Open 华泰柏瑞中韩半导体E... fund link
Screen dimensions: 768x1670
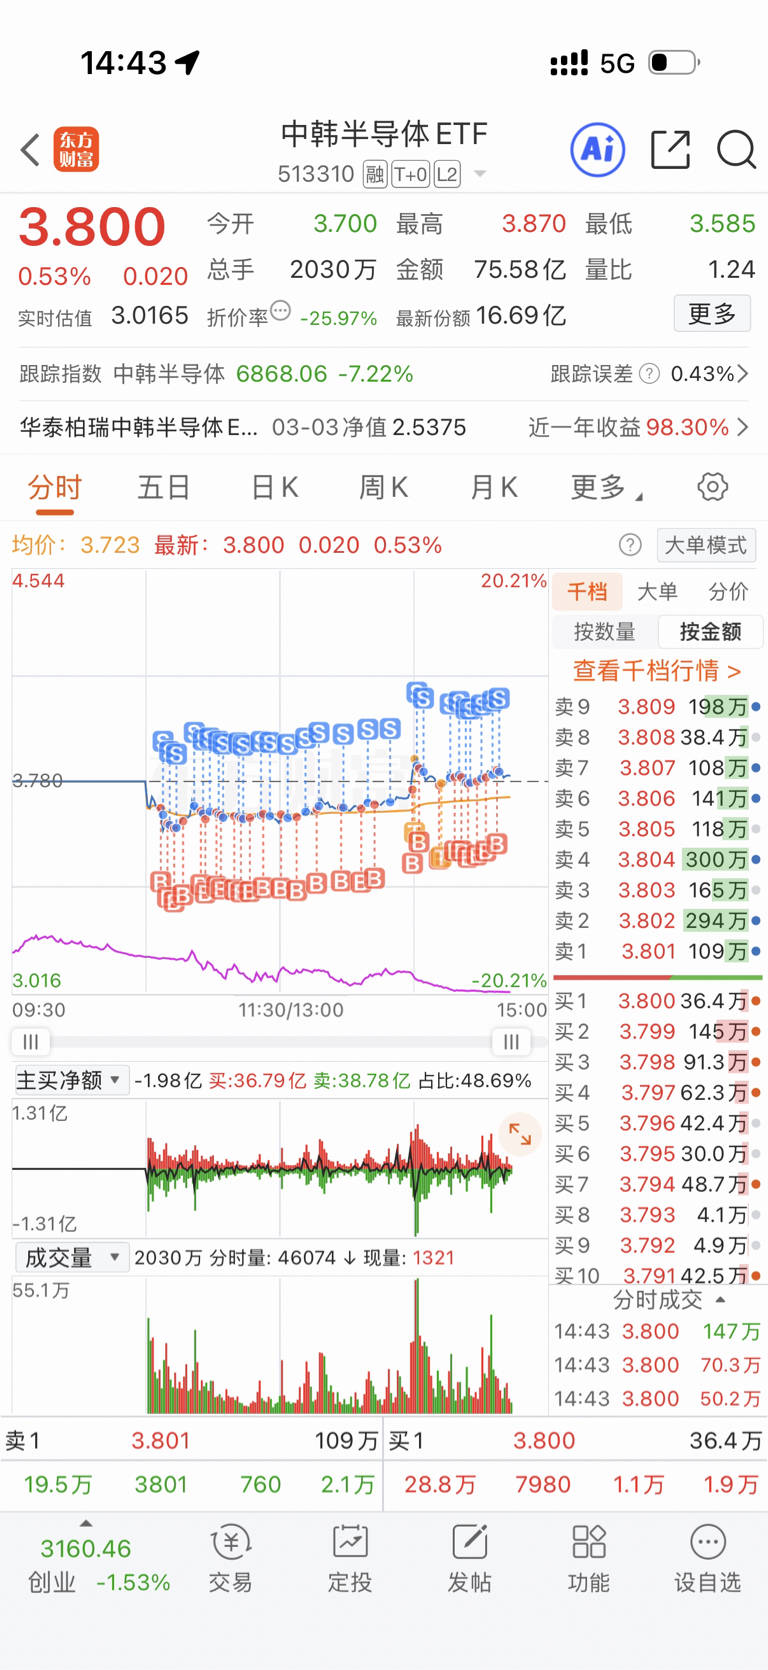(139, 428)
